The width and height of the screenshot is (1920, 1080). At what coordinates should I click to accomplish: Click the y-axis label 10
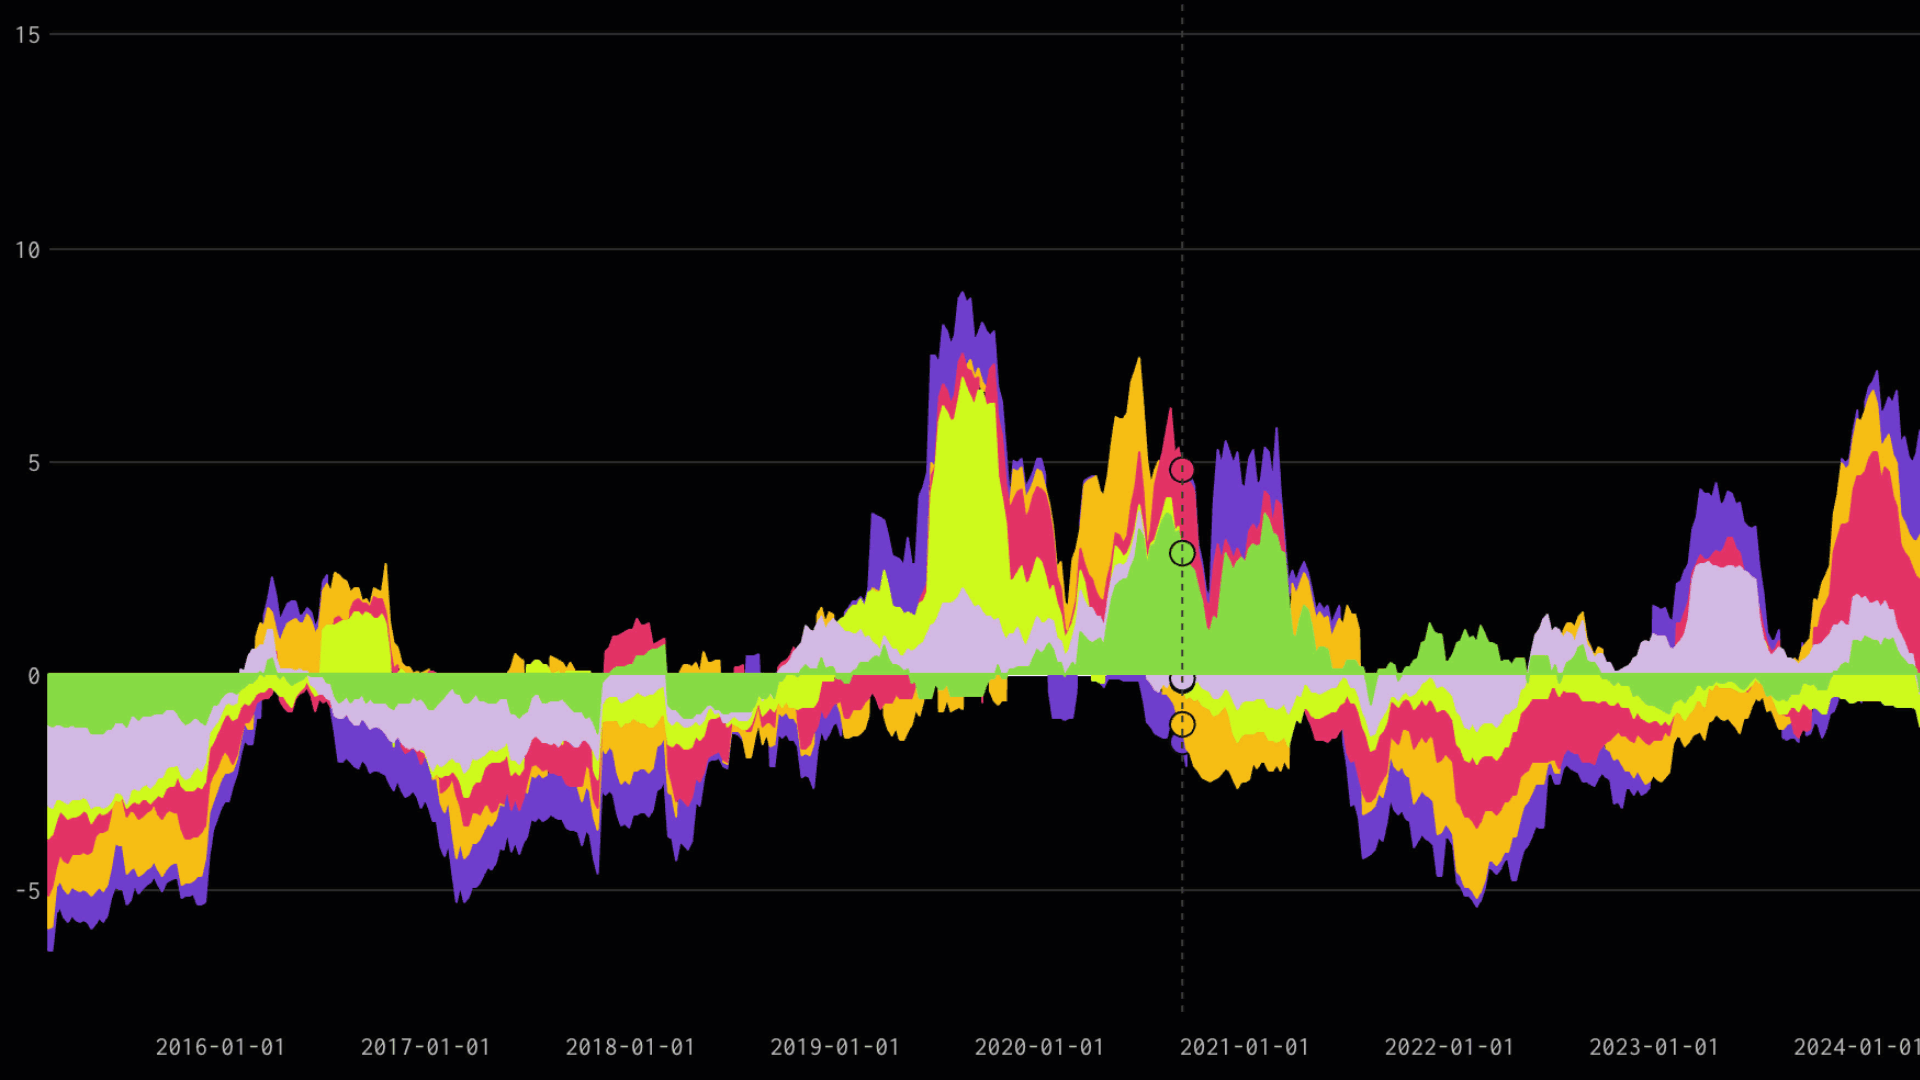point(27,250)
